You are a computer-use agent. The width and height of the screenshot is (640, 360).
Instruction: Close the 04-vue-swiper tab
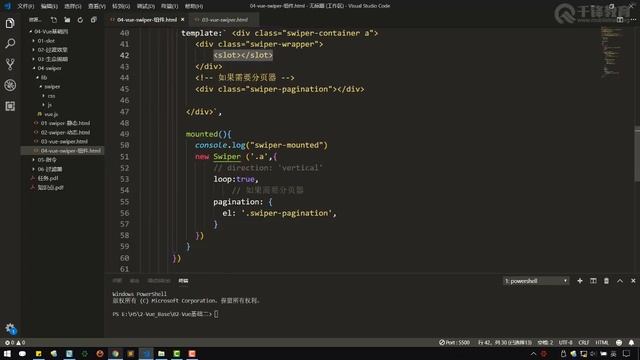pyautogui.click(x=182, y=20)
